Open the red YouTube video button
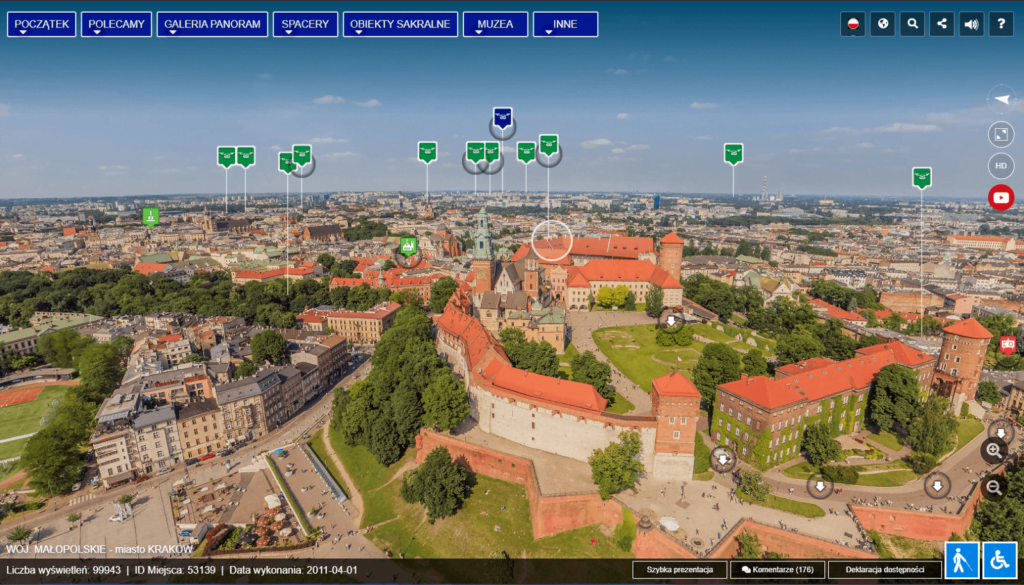Viewport: 1024px width, 585px height. (x=1000, y=197)
